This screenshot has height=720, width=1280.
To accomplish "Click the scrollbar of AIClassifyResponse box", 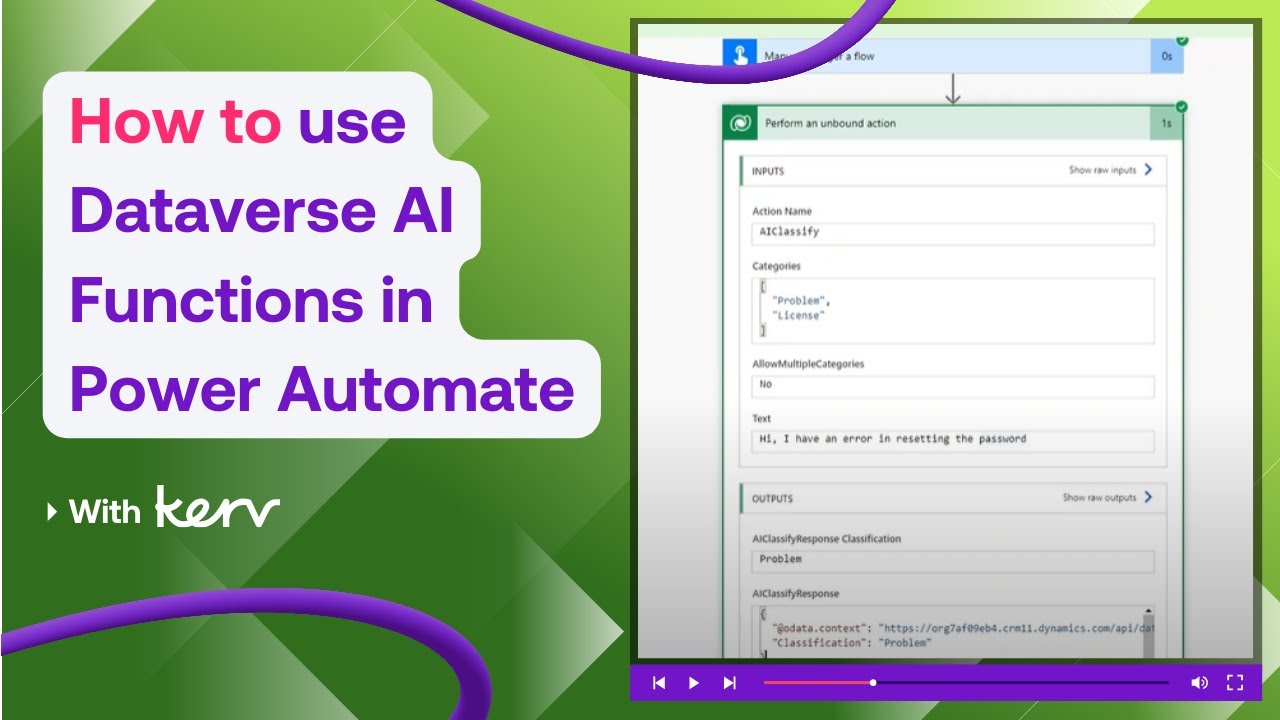I will point(1148,632).
